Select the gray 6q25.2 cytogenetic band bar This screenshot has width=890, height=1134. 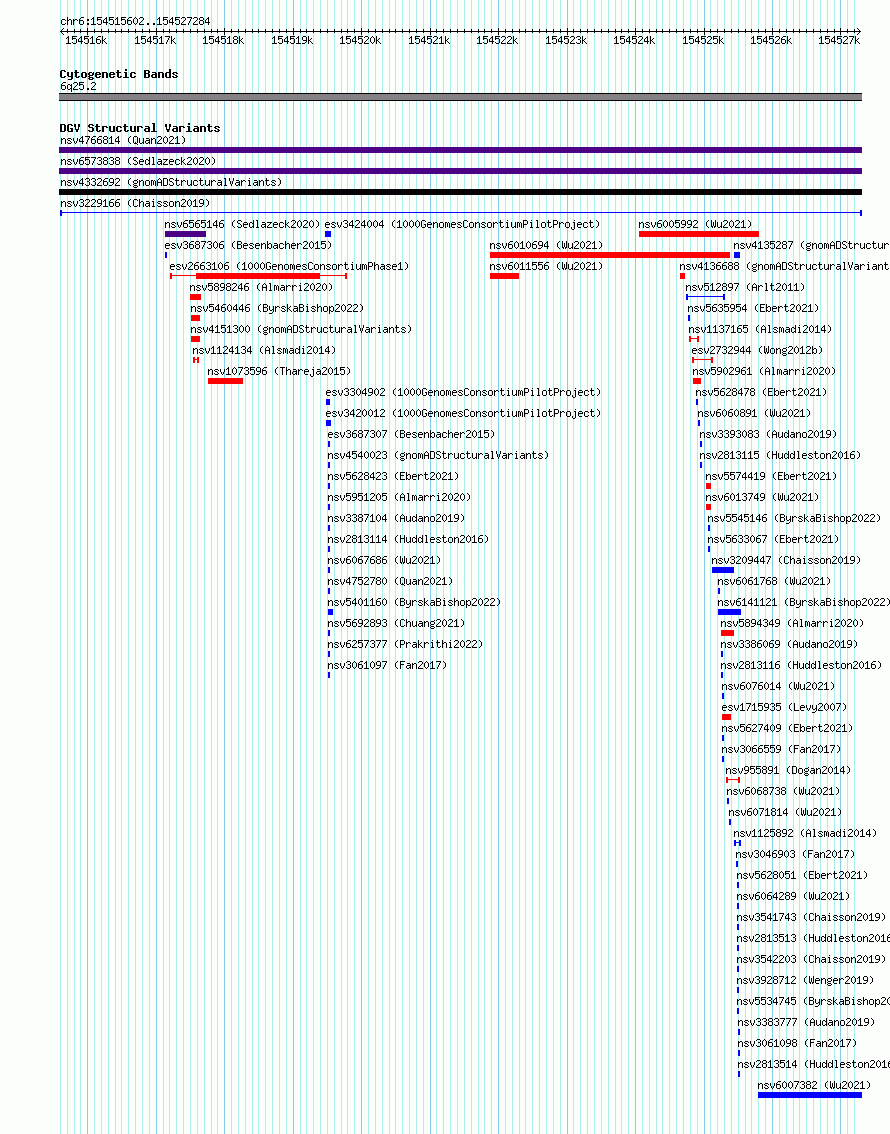tap(461, 97)
